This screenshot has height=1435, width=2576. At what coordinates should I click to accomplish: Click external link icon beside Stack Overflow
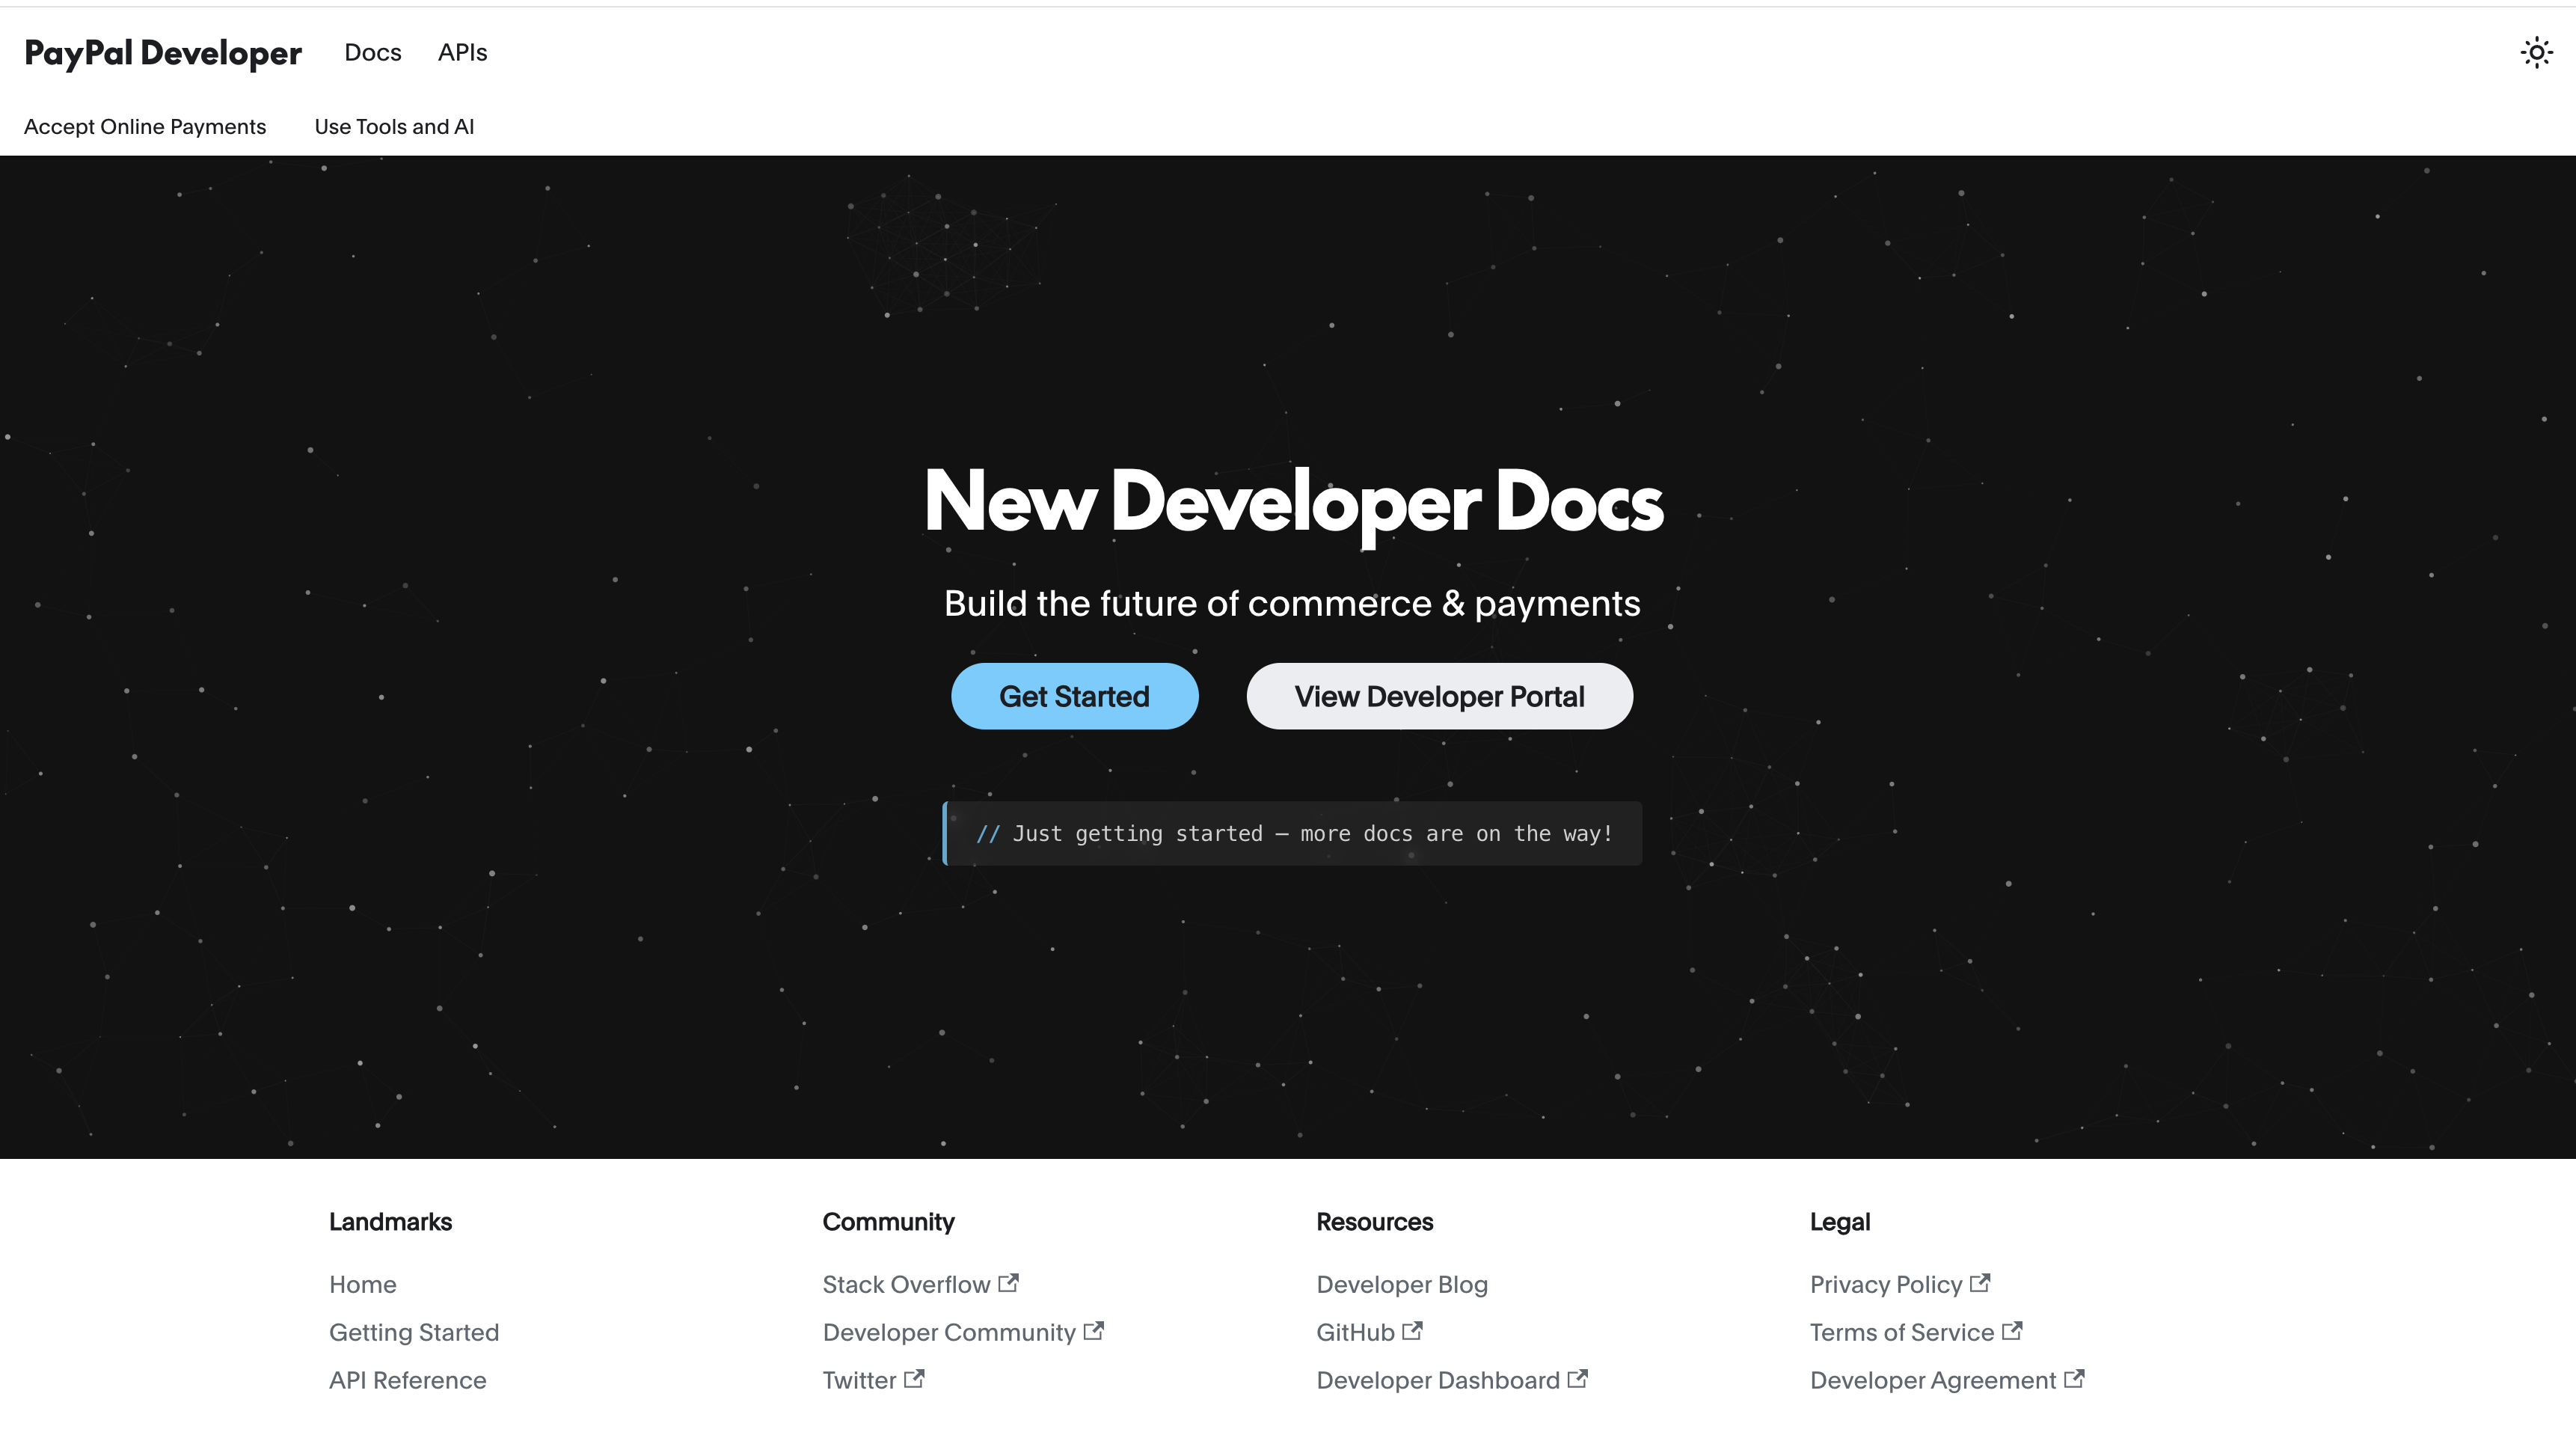point(1009,1283)
